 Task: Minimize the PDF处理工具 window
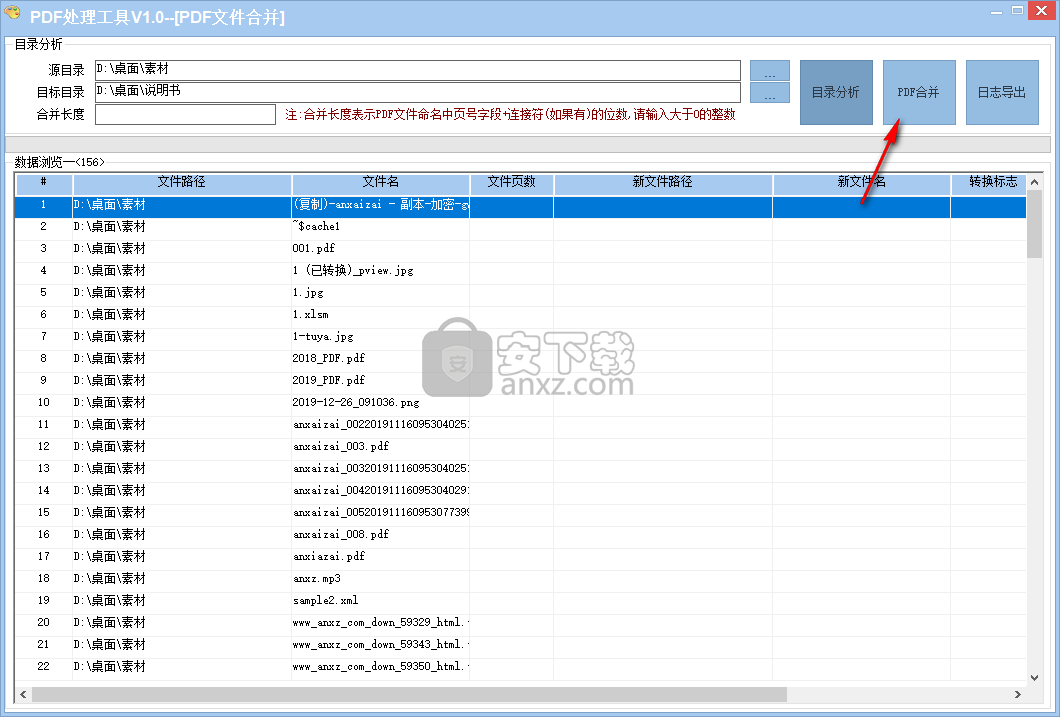[996, 11]
